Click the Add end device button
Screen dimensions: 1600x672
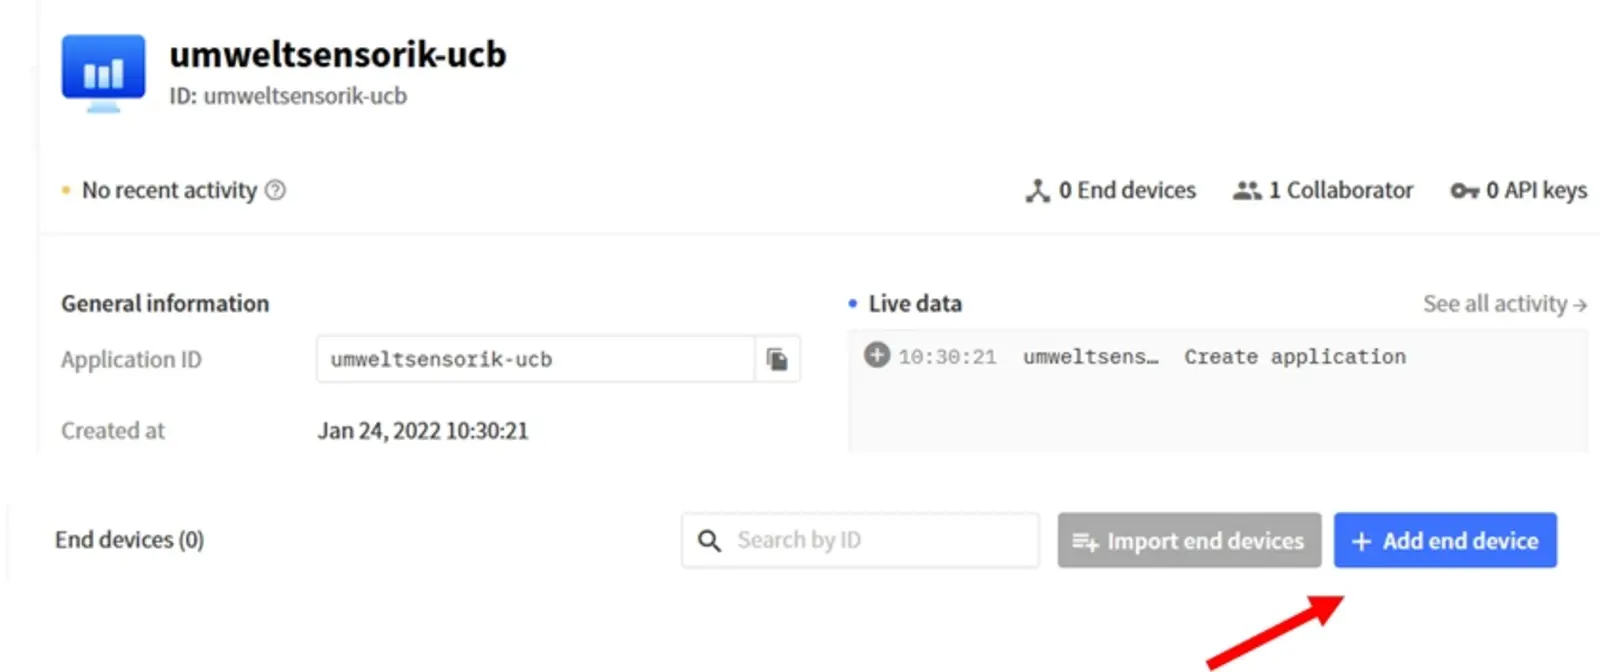coord(1444,541)
